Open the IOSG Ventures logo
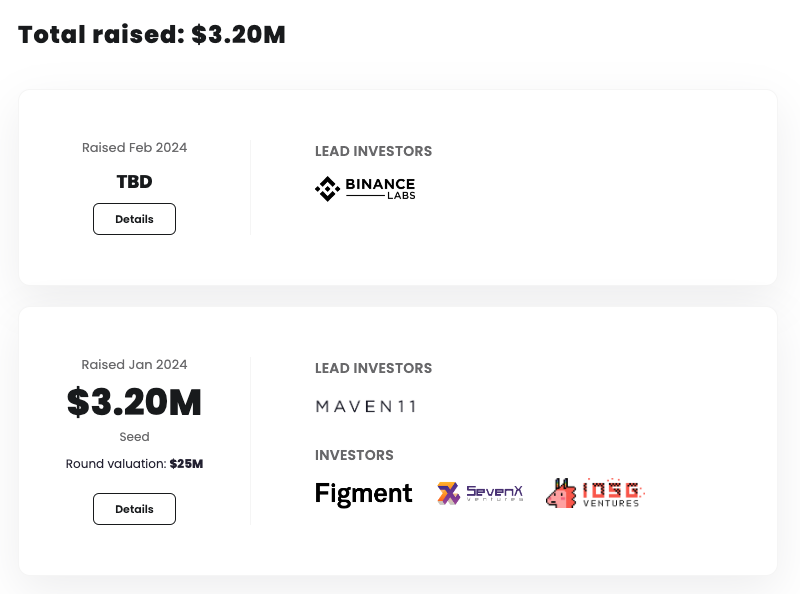This screenshot has height=594, width=800. click(595, 493)
